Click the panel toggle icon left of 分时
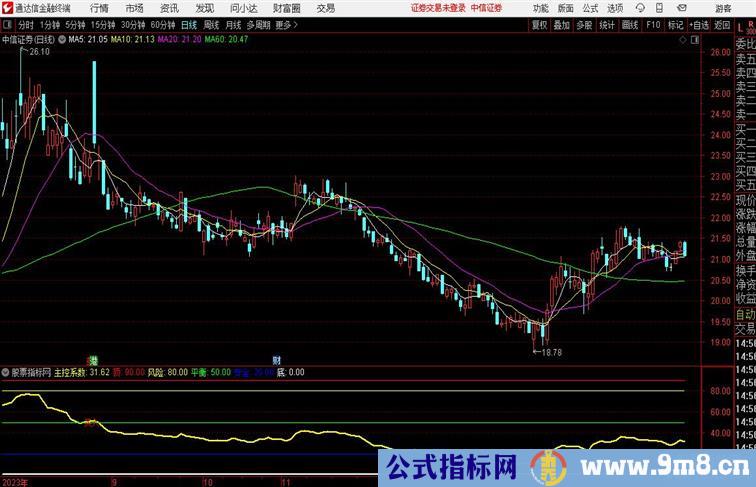The width and height of the screenshot is (756, 487). coord(8,24)
